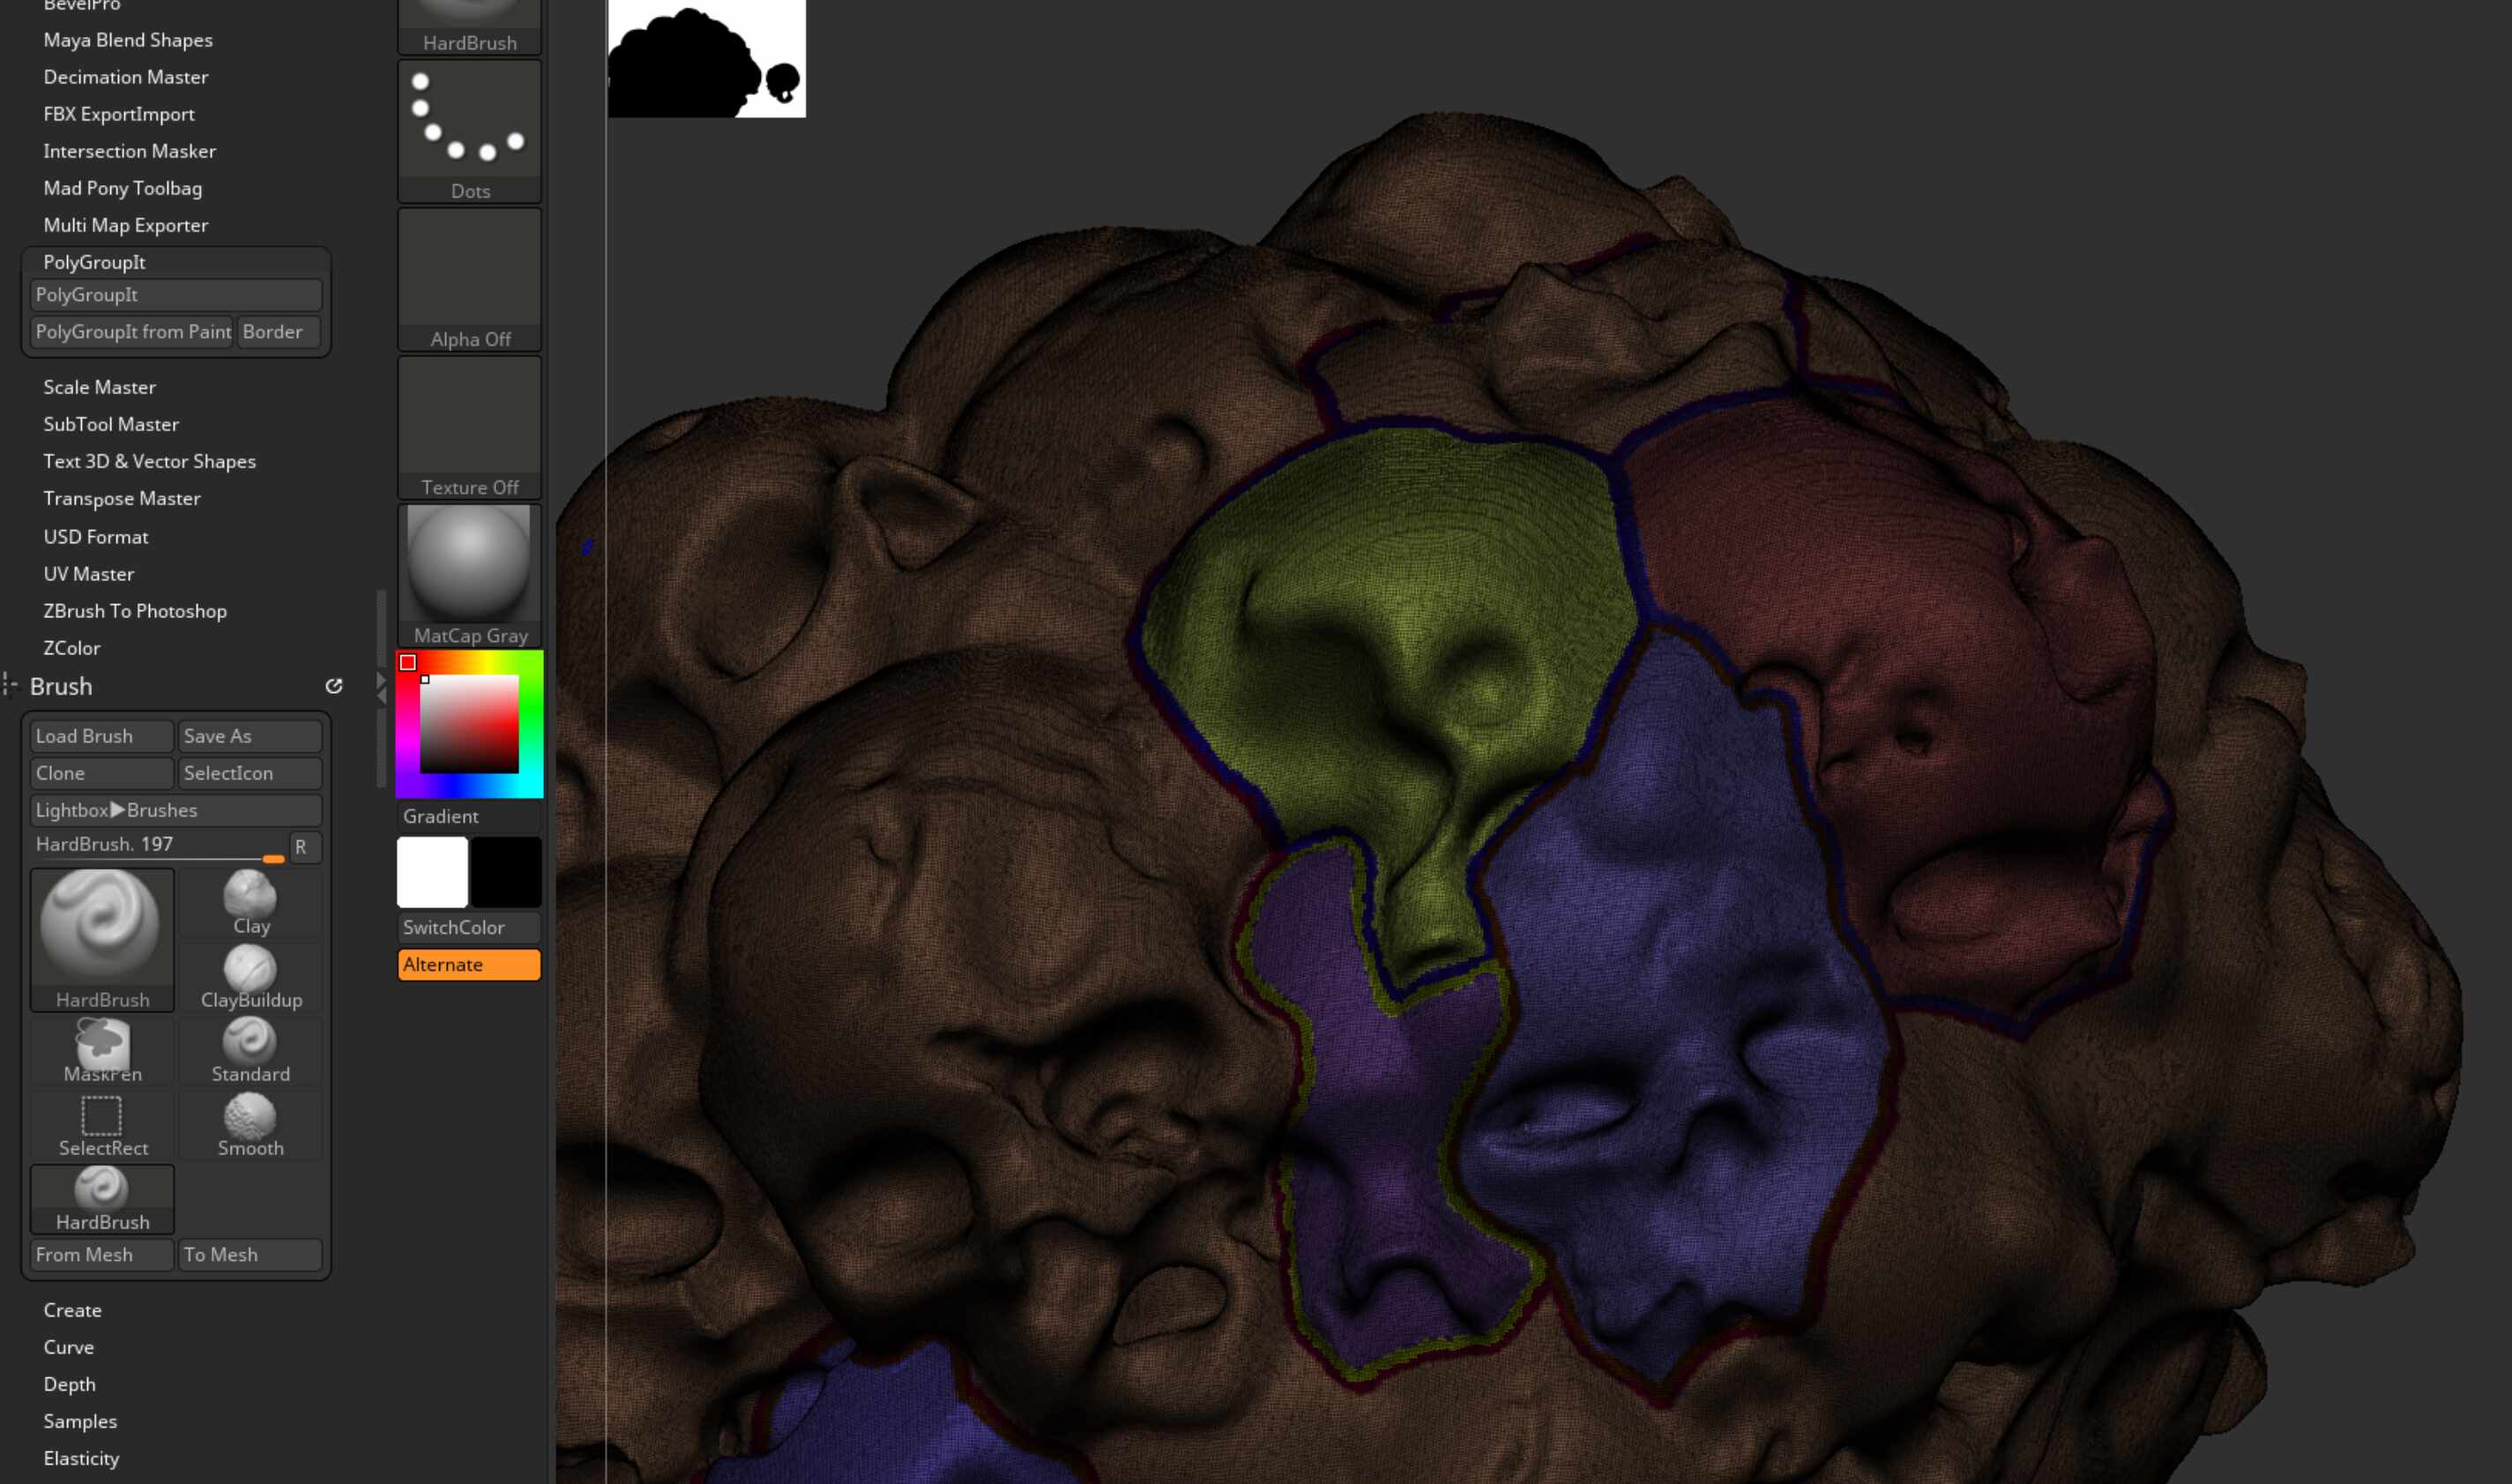
Task: Reset the Brush palette with the refresh icon
Action: coord(334,686)
